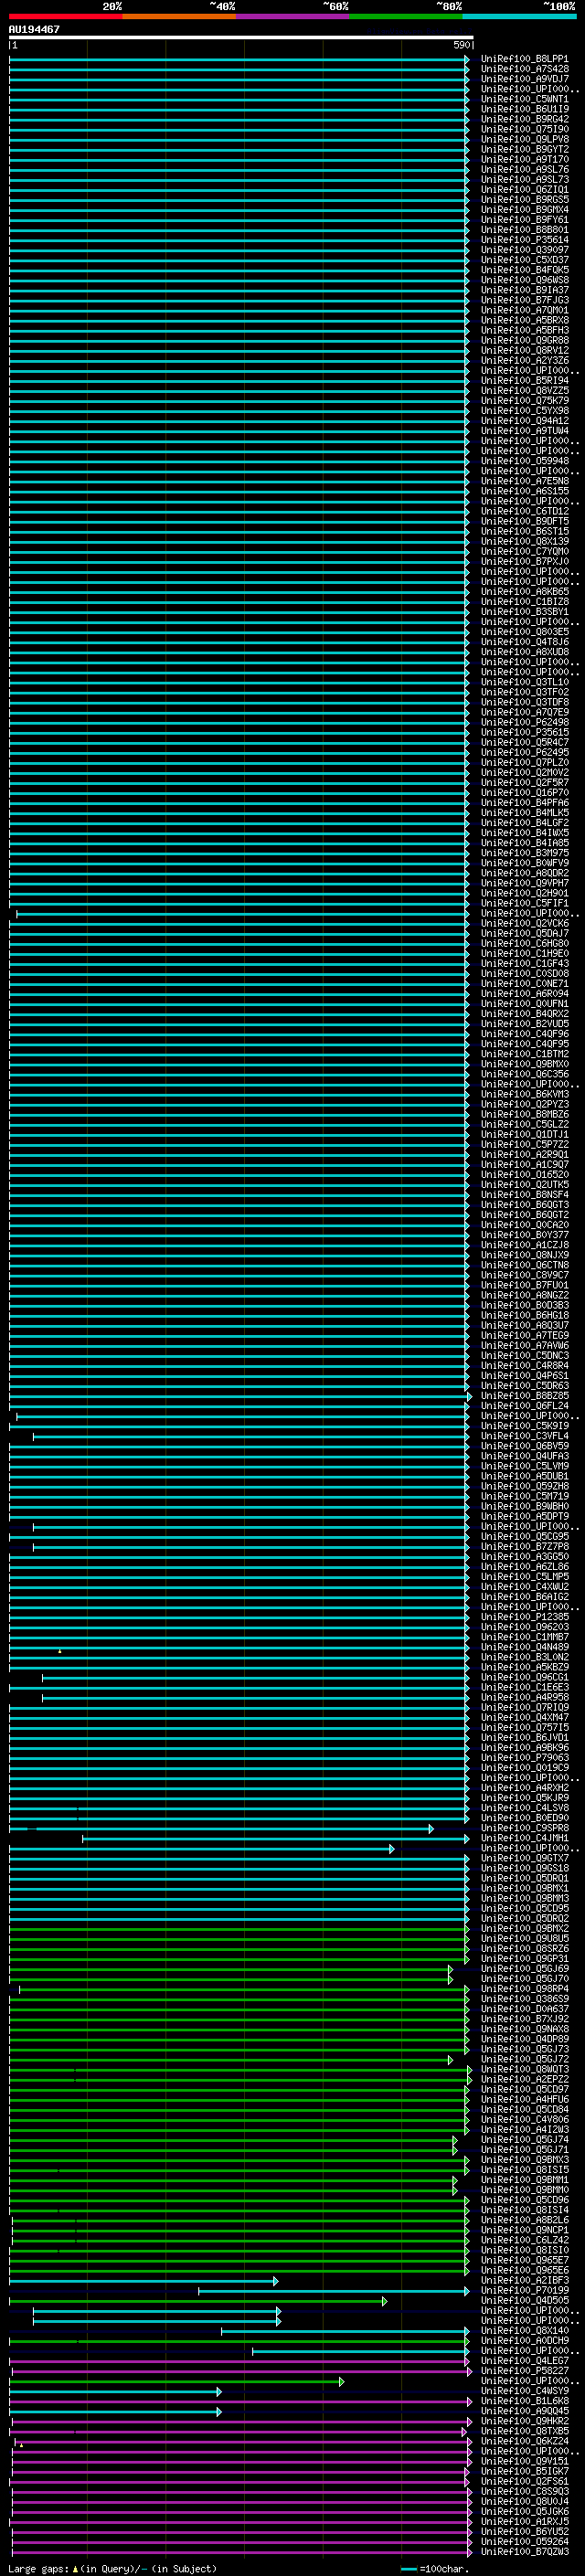Viewport: 585px width, 2576px height.
Task: Click arrowhead of UniRef100_A9QQ45 alignment
Action: click(x=219, y=2412)
